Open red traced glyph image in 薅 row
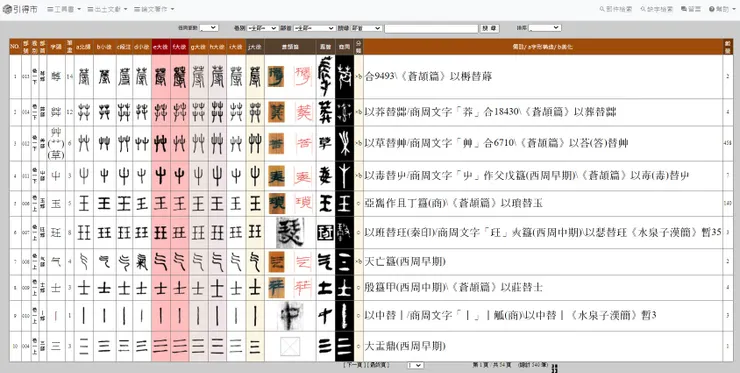740x373 pixels. coord(304,76)
